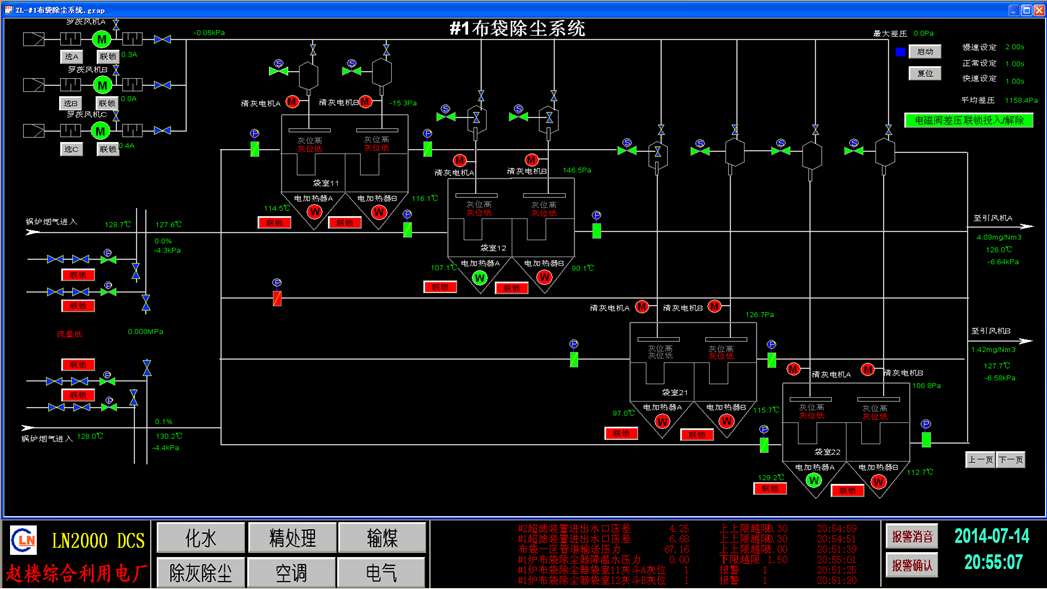Click 袋室12 电加热器A green W icon
The height and width of the screenshot is (589, 1047).
[479, 278]
